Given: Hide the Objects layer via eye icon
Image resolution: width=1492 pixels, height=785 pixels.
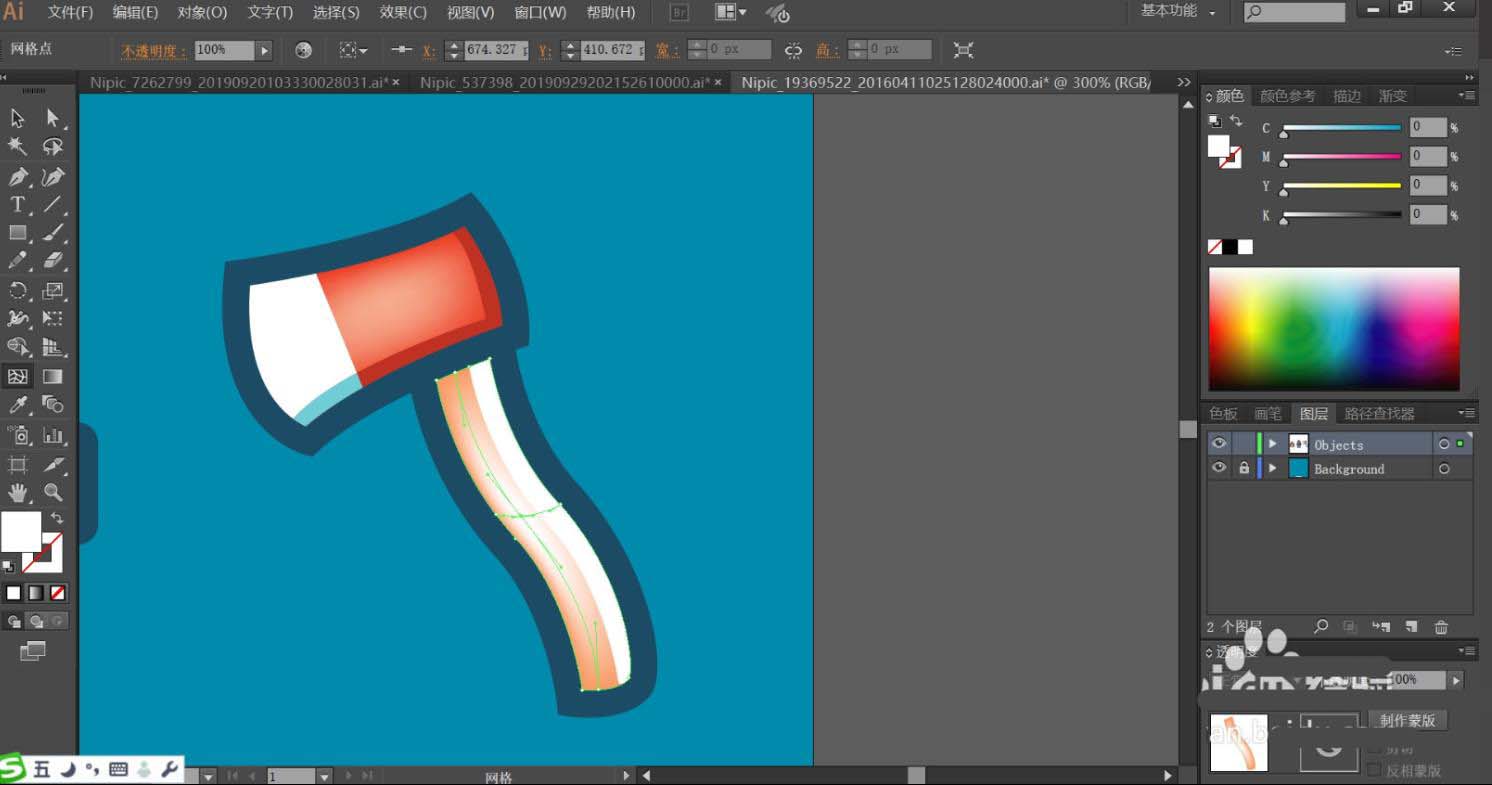Looking at the screenshot, I should [1218, 444].
